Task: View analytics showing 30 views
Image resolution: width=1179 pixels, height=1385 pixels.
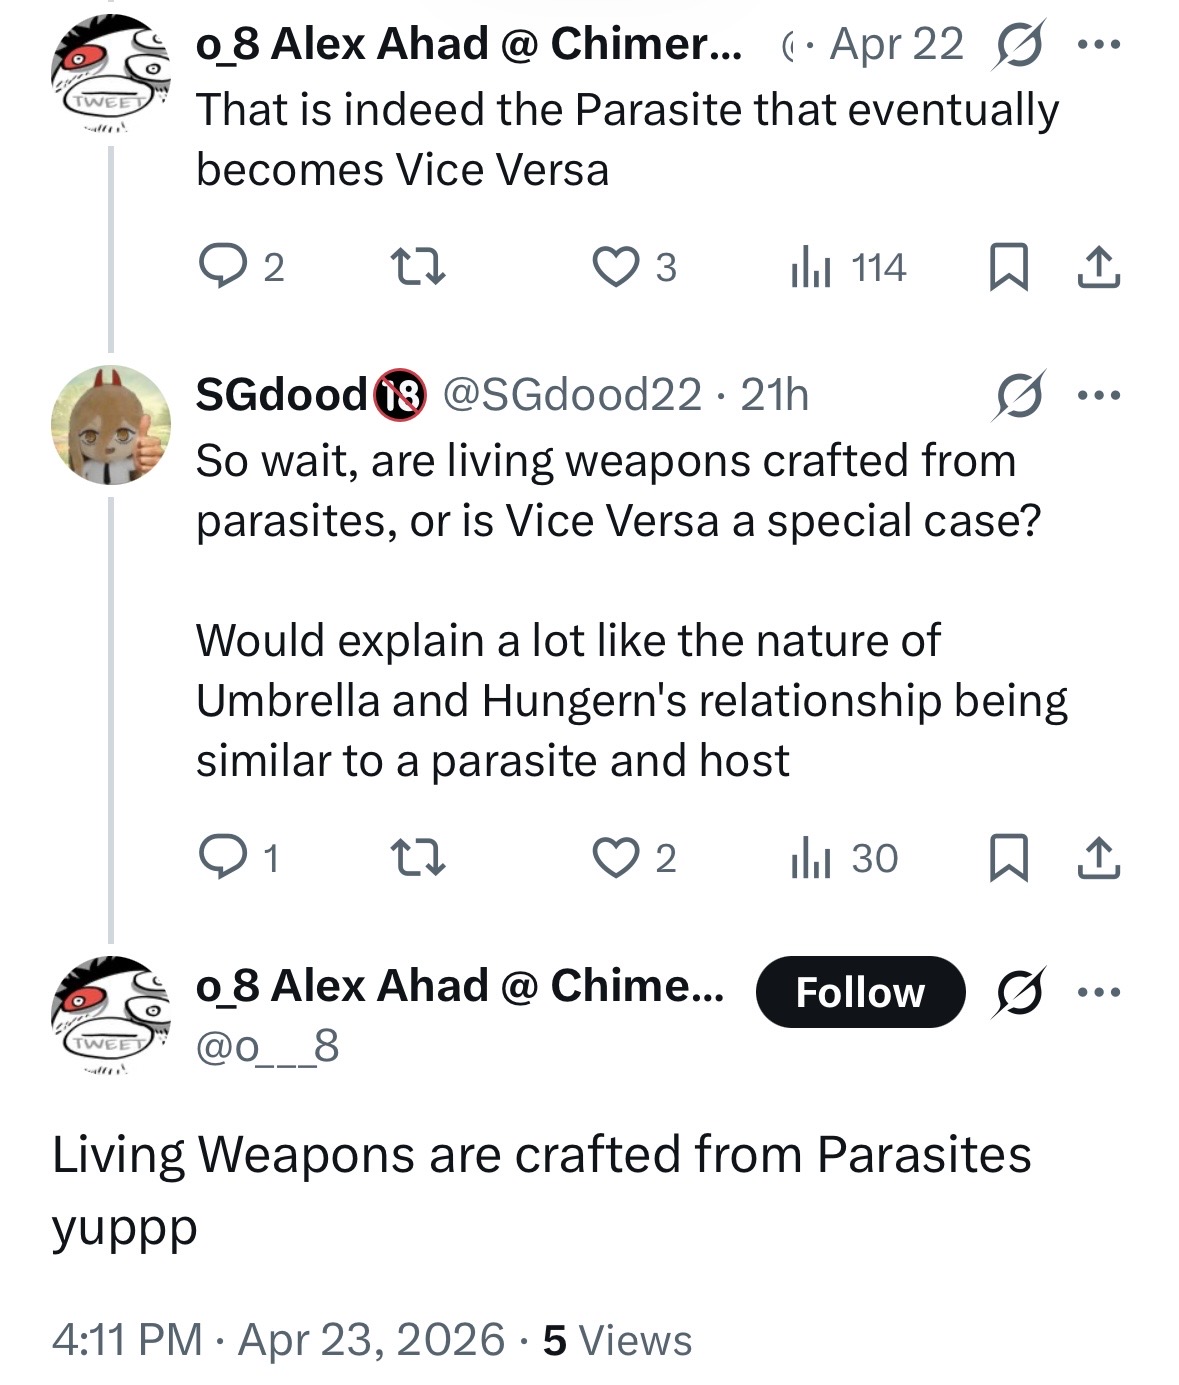Action: coord(844,858)
